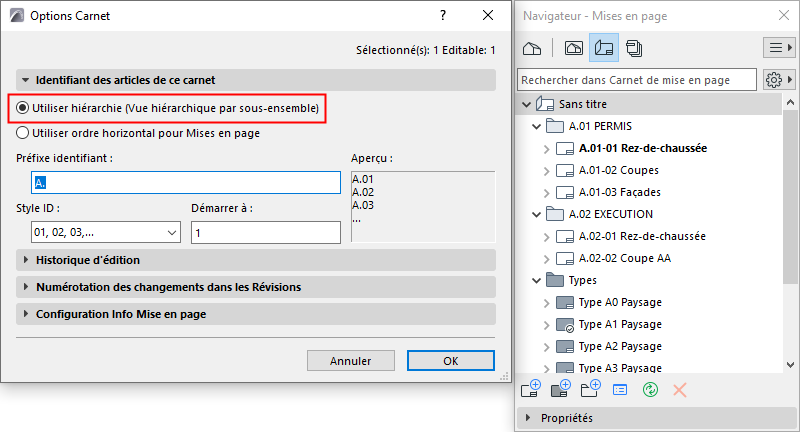This screenshot has height=432, width=800.
Task: Click the new master layout icon
Action: click(561, 388)
